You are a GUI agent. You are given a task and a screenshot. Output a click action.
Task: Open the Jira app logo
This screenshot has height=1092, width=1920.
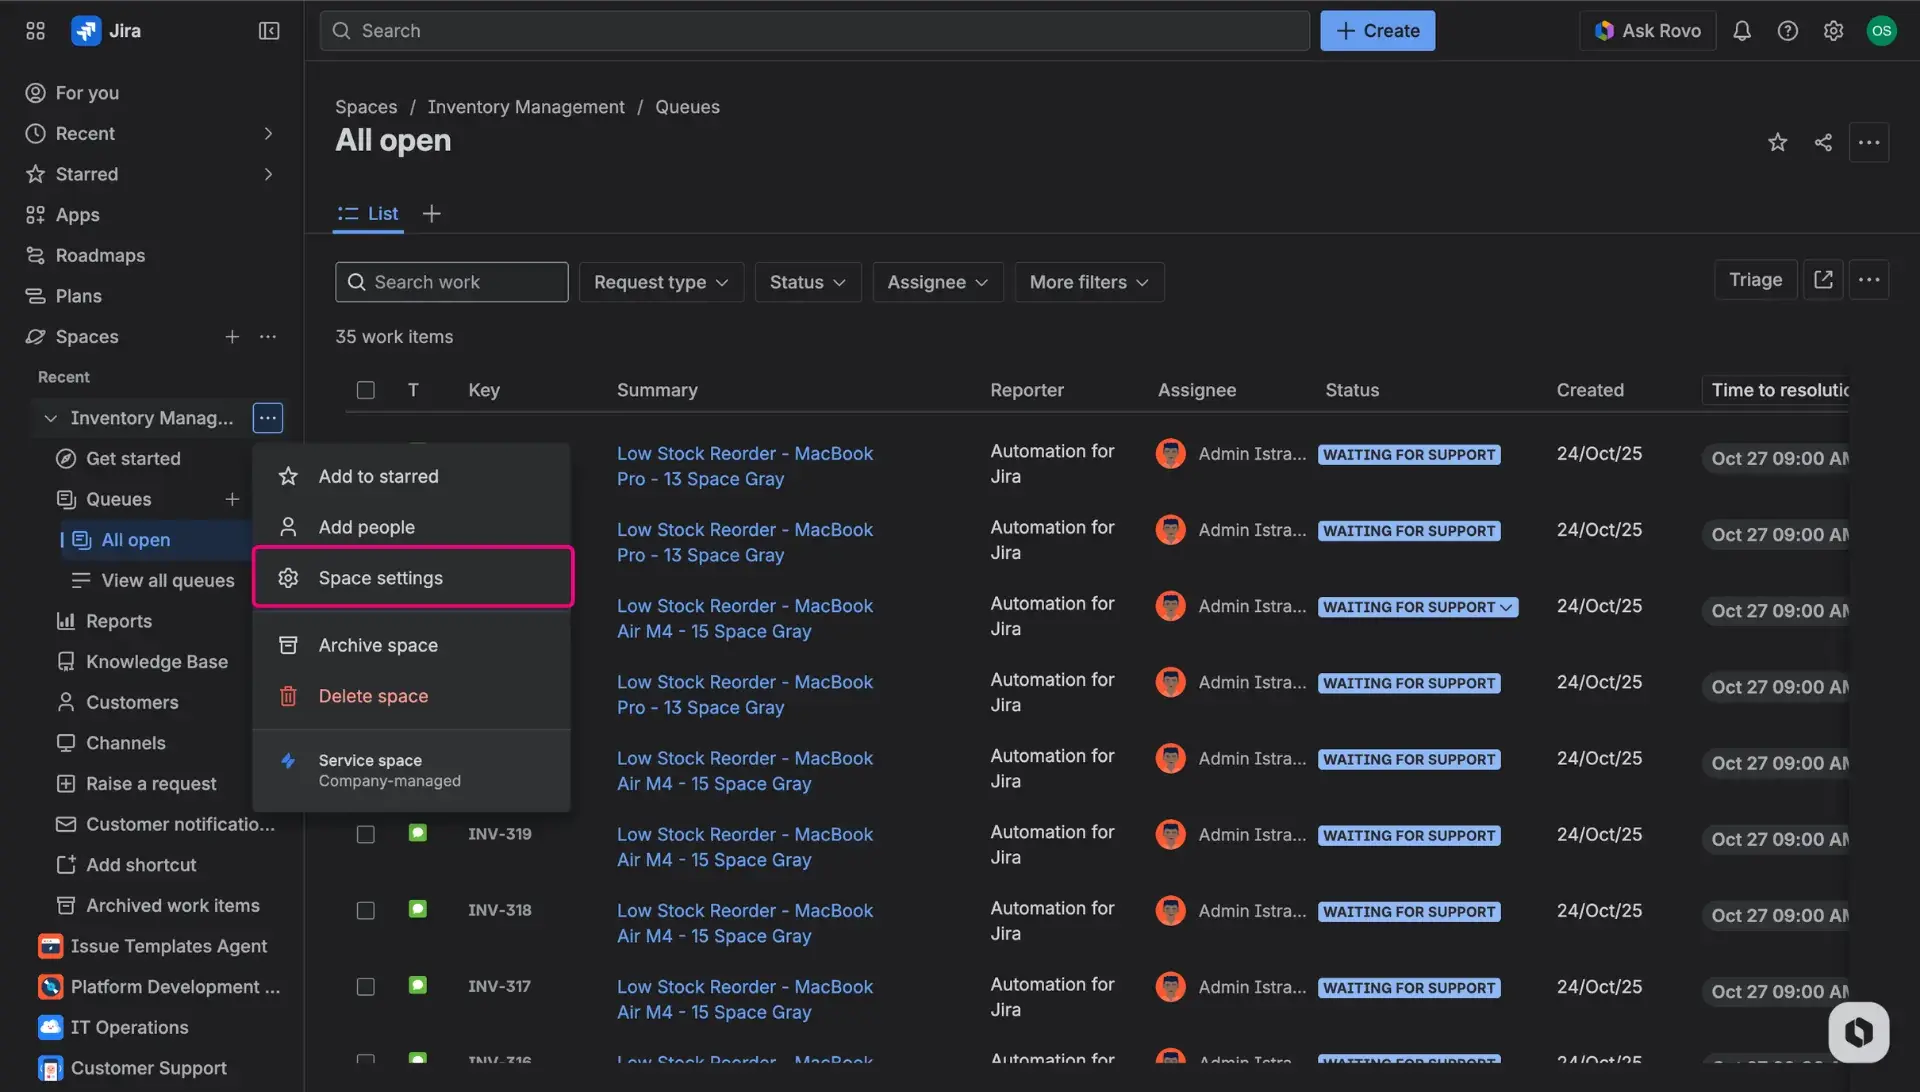coord(86,30)
